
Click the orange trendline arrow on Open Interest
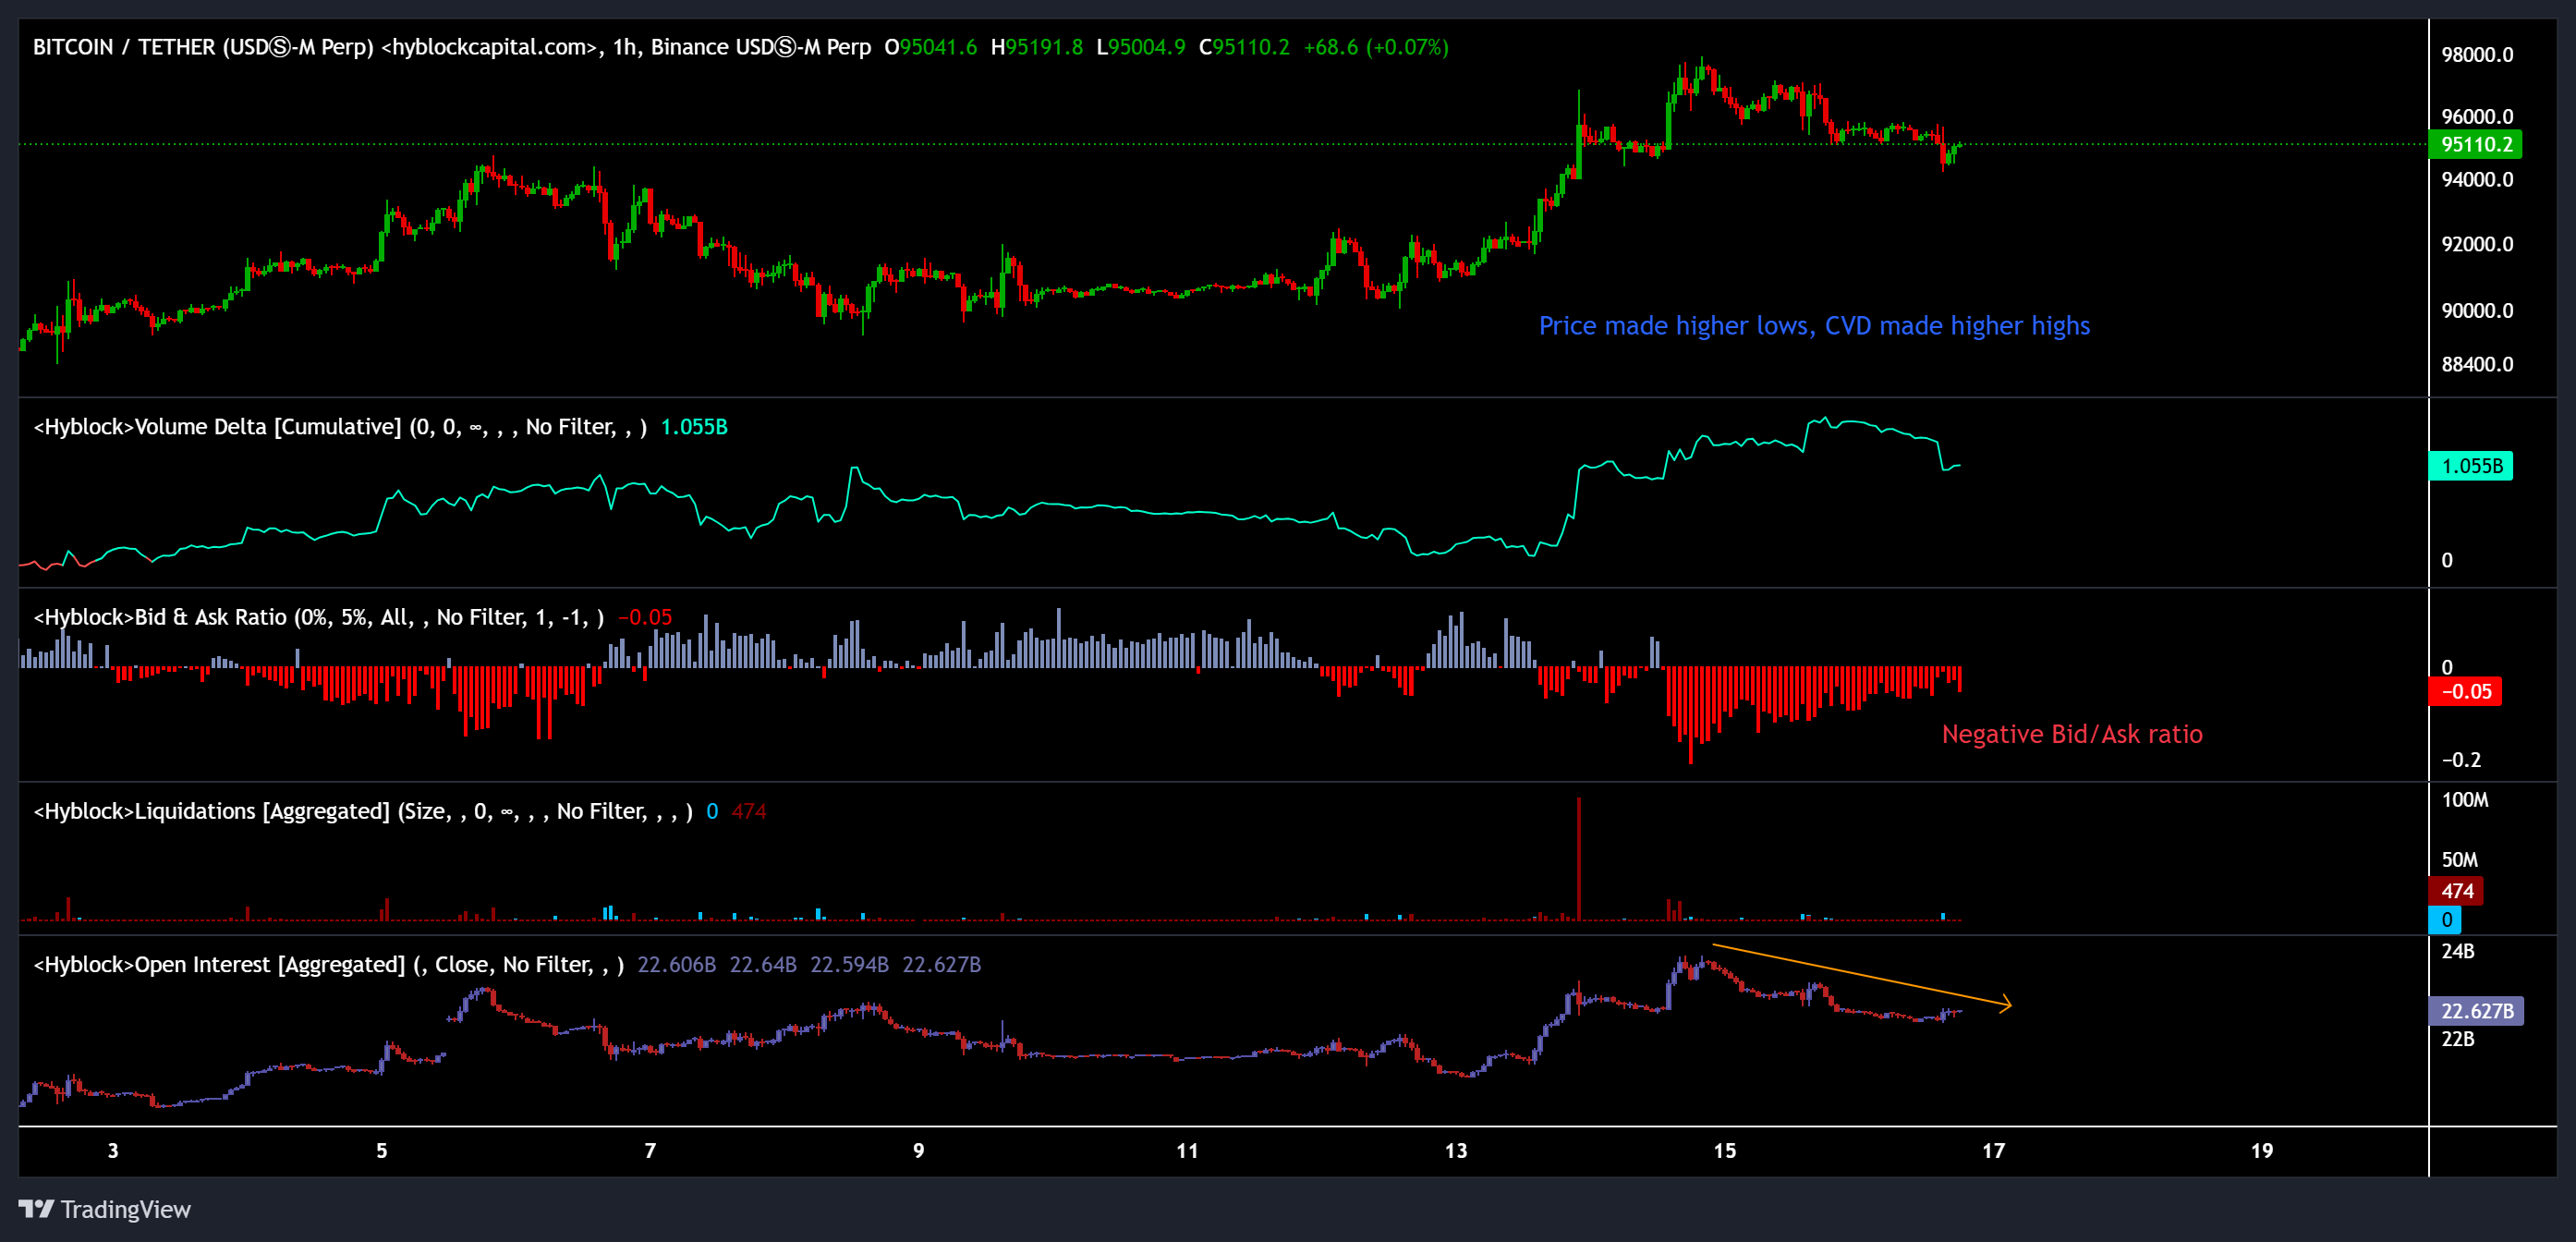tap(1860, 975)
